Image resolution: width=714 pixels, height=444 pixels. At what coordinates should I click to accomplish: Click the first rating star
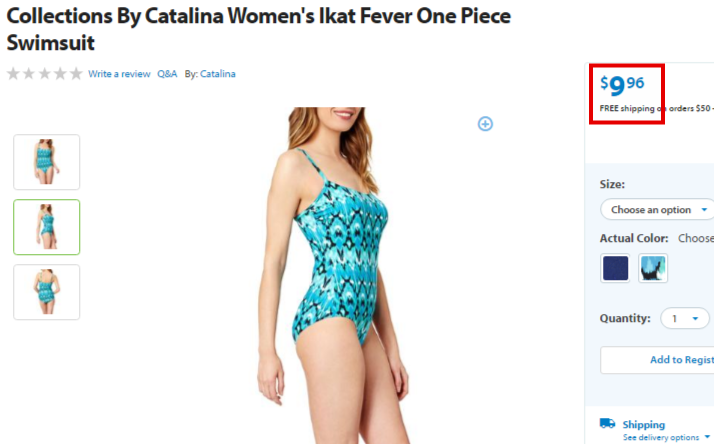pyautogui.click(x=13, y=73)
